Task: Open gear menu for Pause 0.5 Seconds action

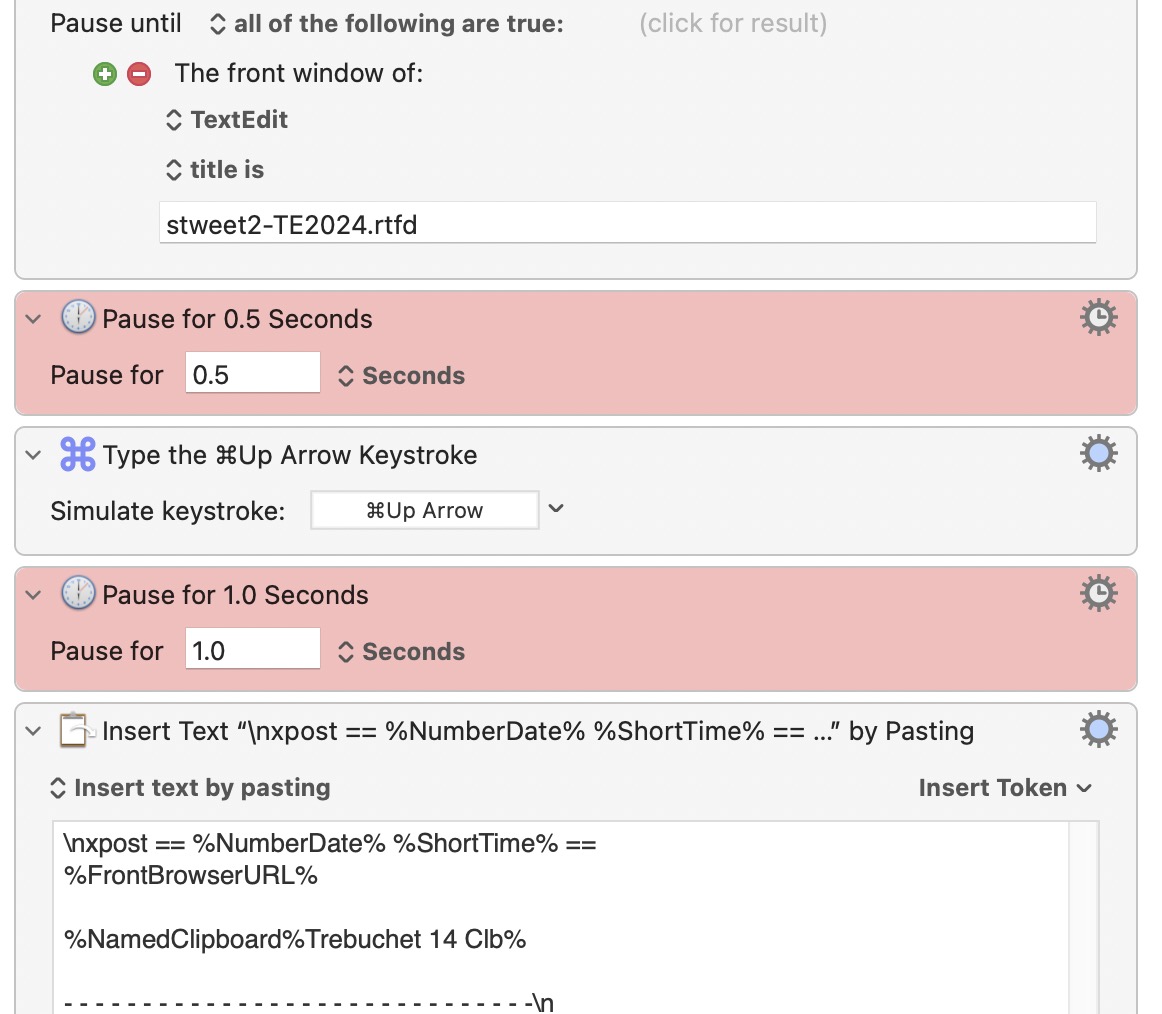Action: click(x=1098, y=318)
